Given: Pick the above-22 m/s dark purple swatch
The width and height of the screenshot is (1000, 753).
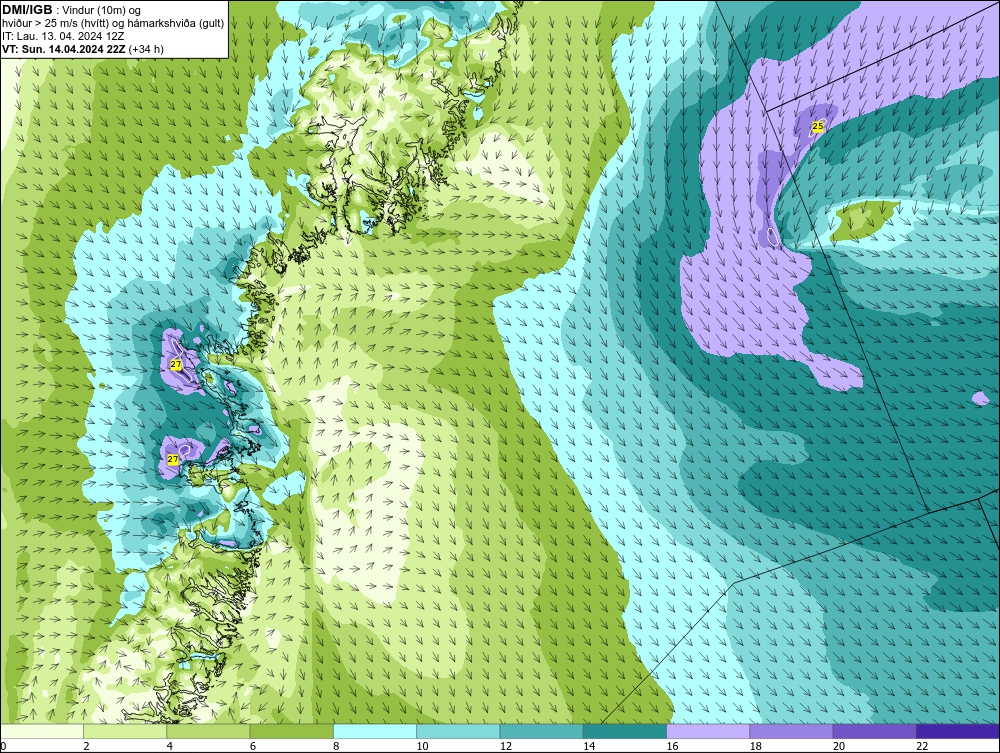Looking at the screenshot, I should (x=958, y=731).
